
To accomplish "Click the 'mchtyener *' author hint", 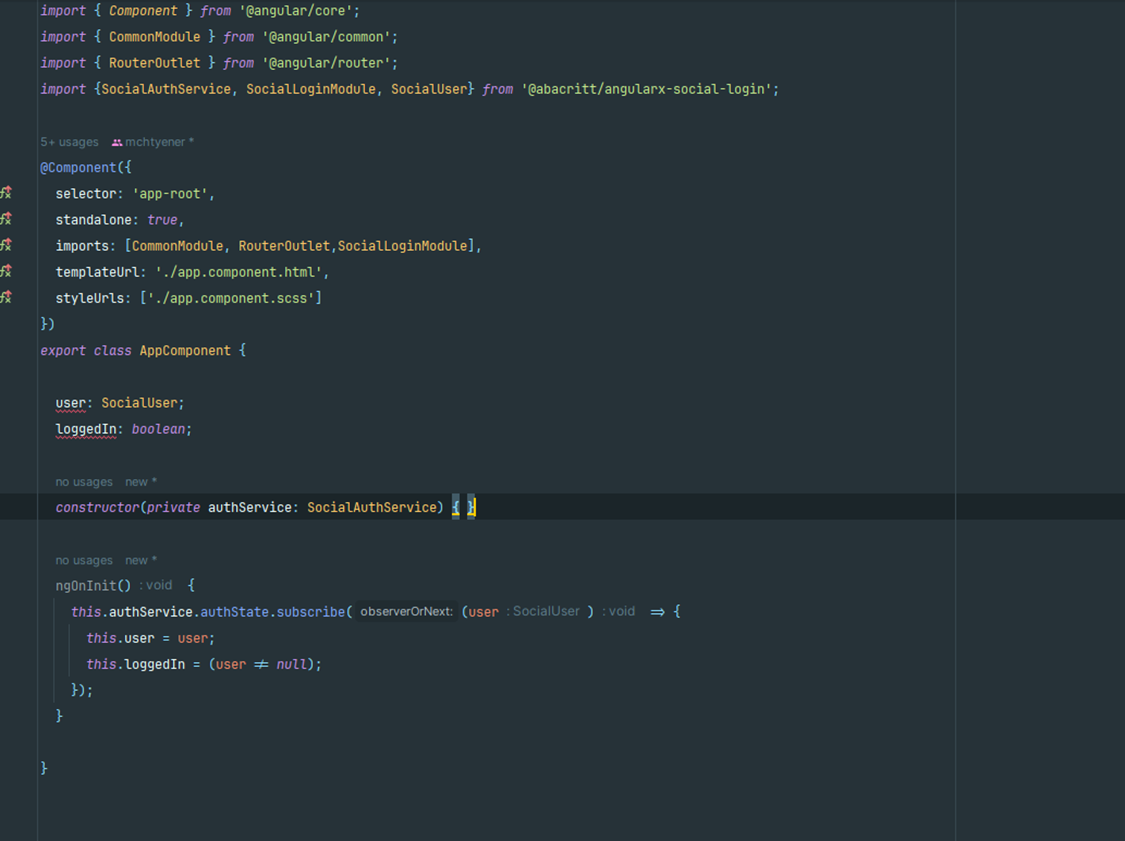I will click(x=159, y=142).
